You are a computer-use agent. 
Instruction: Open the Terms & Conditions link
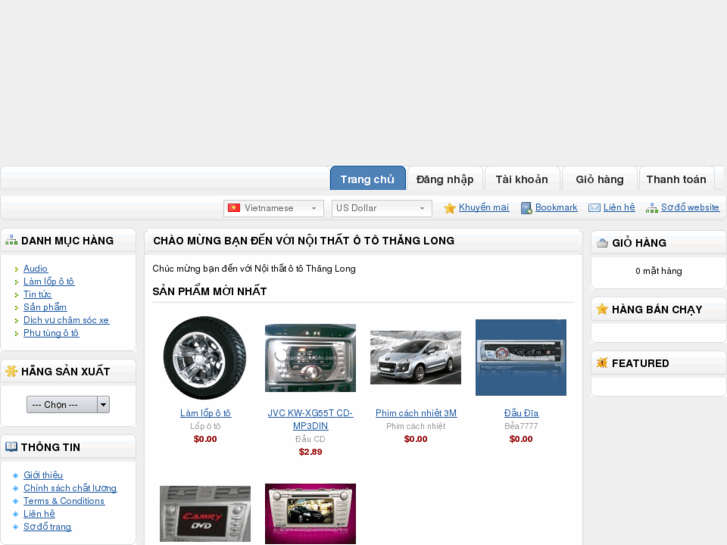[x=64, y=501]
